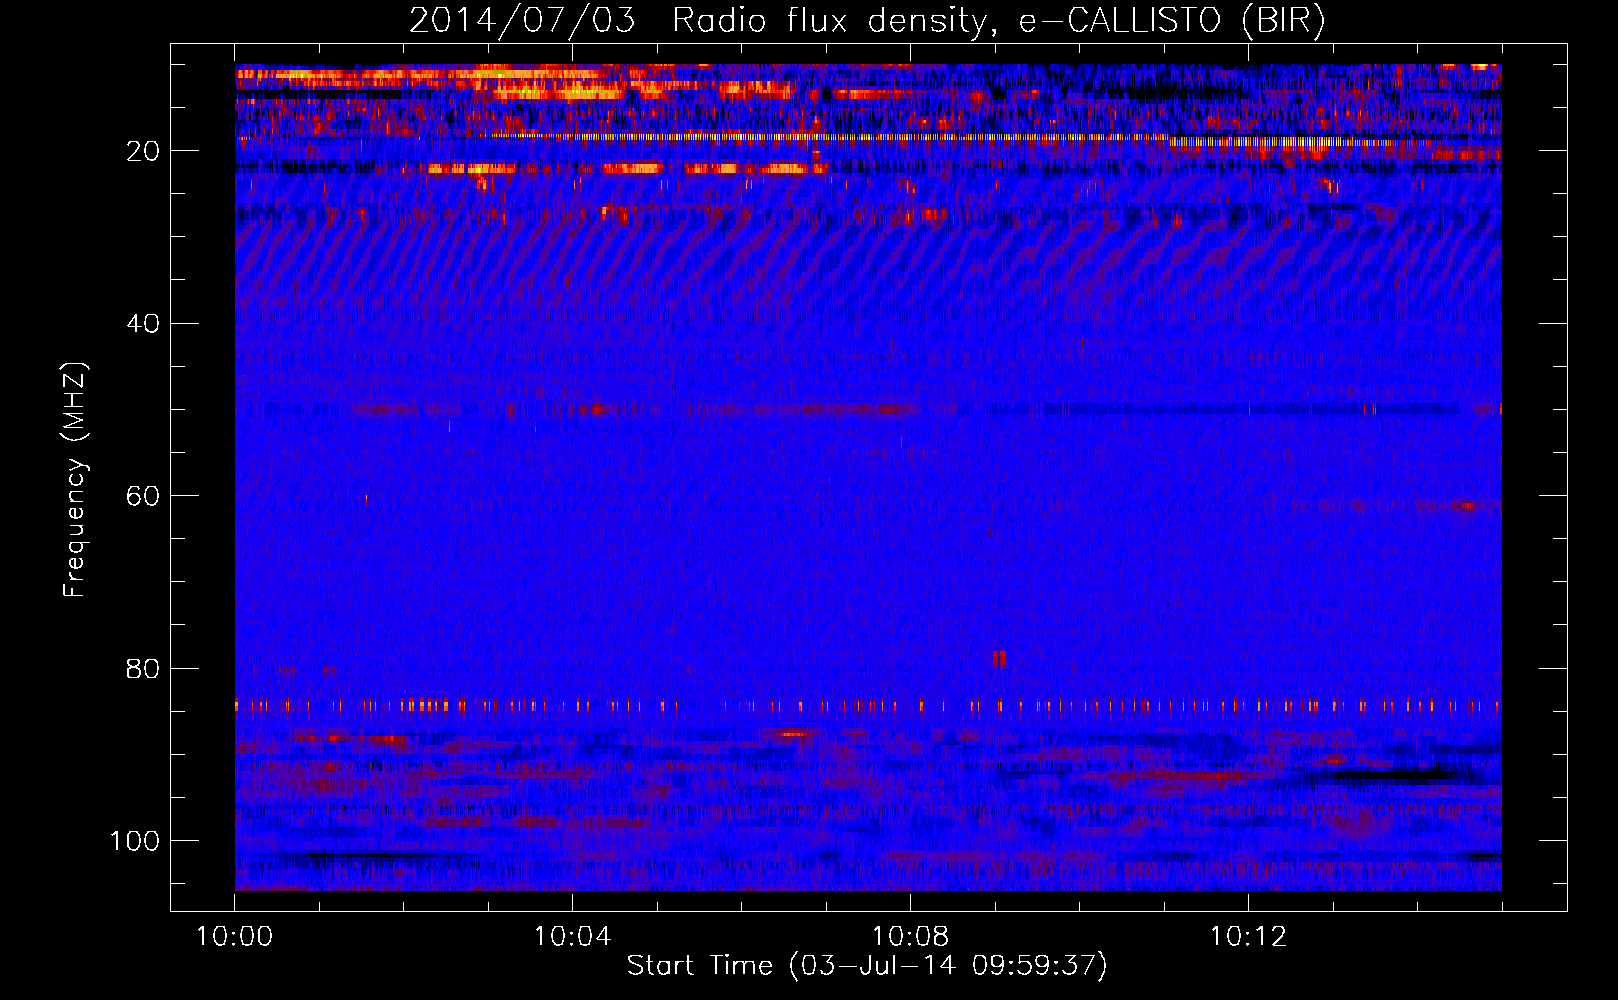1618x1000 pixels.
Task: Click the 60 MHz frequency tick label
Action: coord(143,496)
